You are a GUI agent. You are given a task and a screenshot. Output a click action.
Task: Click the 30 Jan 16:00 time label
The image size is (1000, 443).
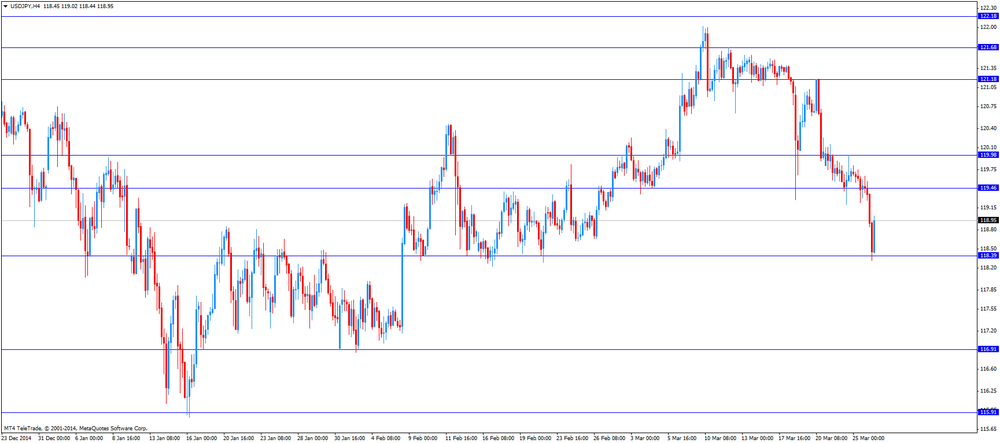point(350,439)
